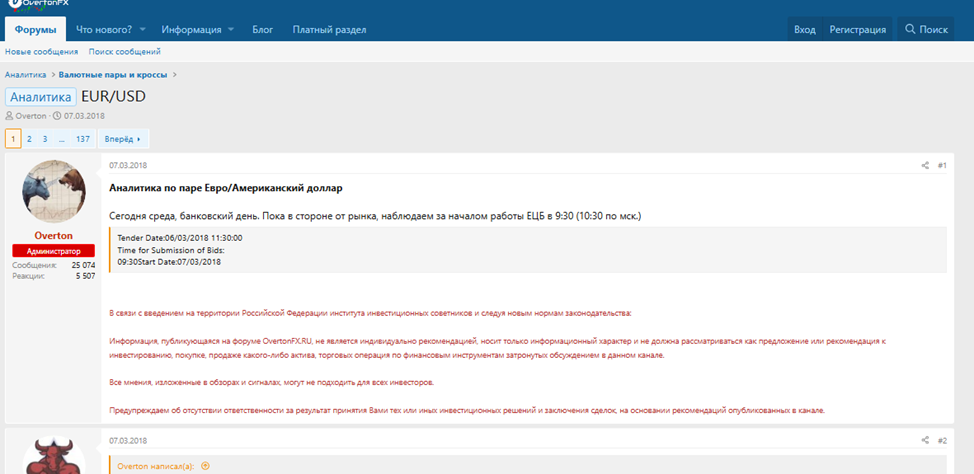Viewport: 974px width, 474px height.
Task: Click the share icon on post #2
Action: click(925, 440)
